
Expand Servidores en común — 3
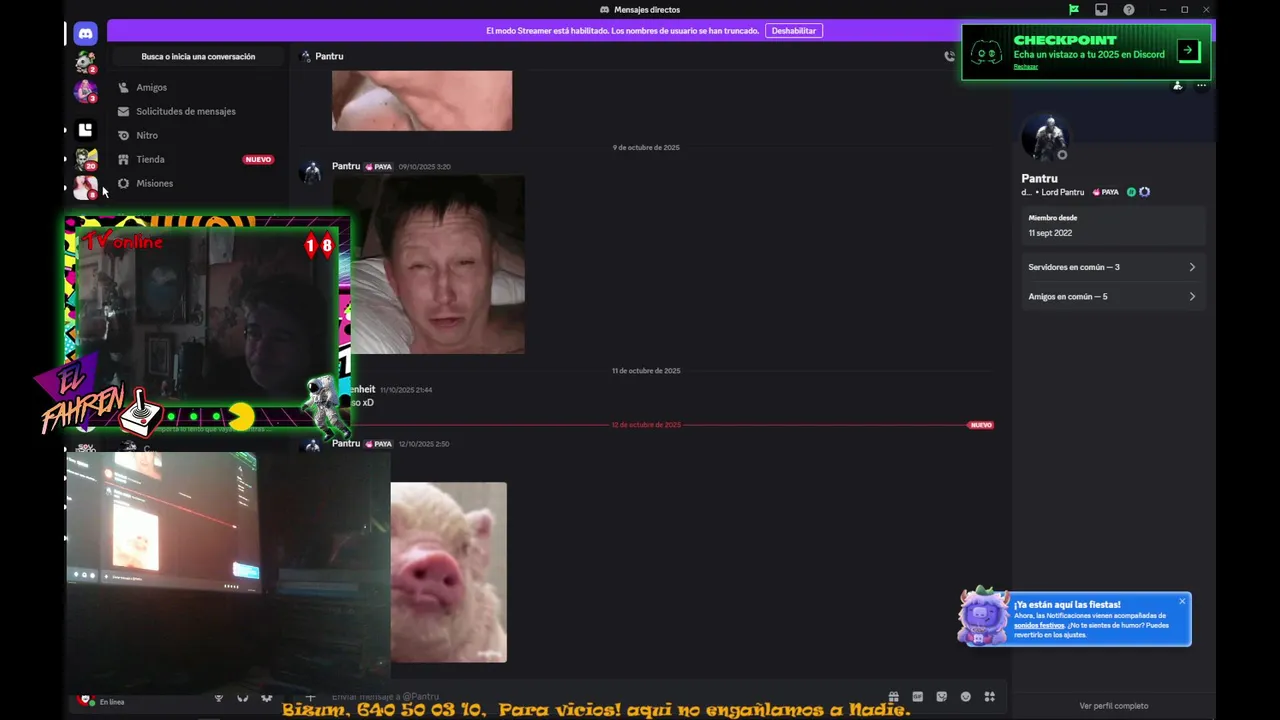point(1111,267)
